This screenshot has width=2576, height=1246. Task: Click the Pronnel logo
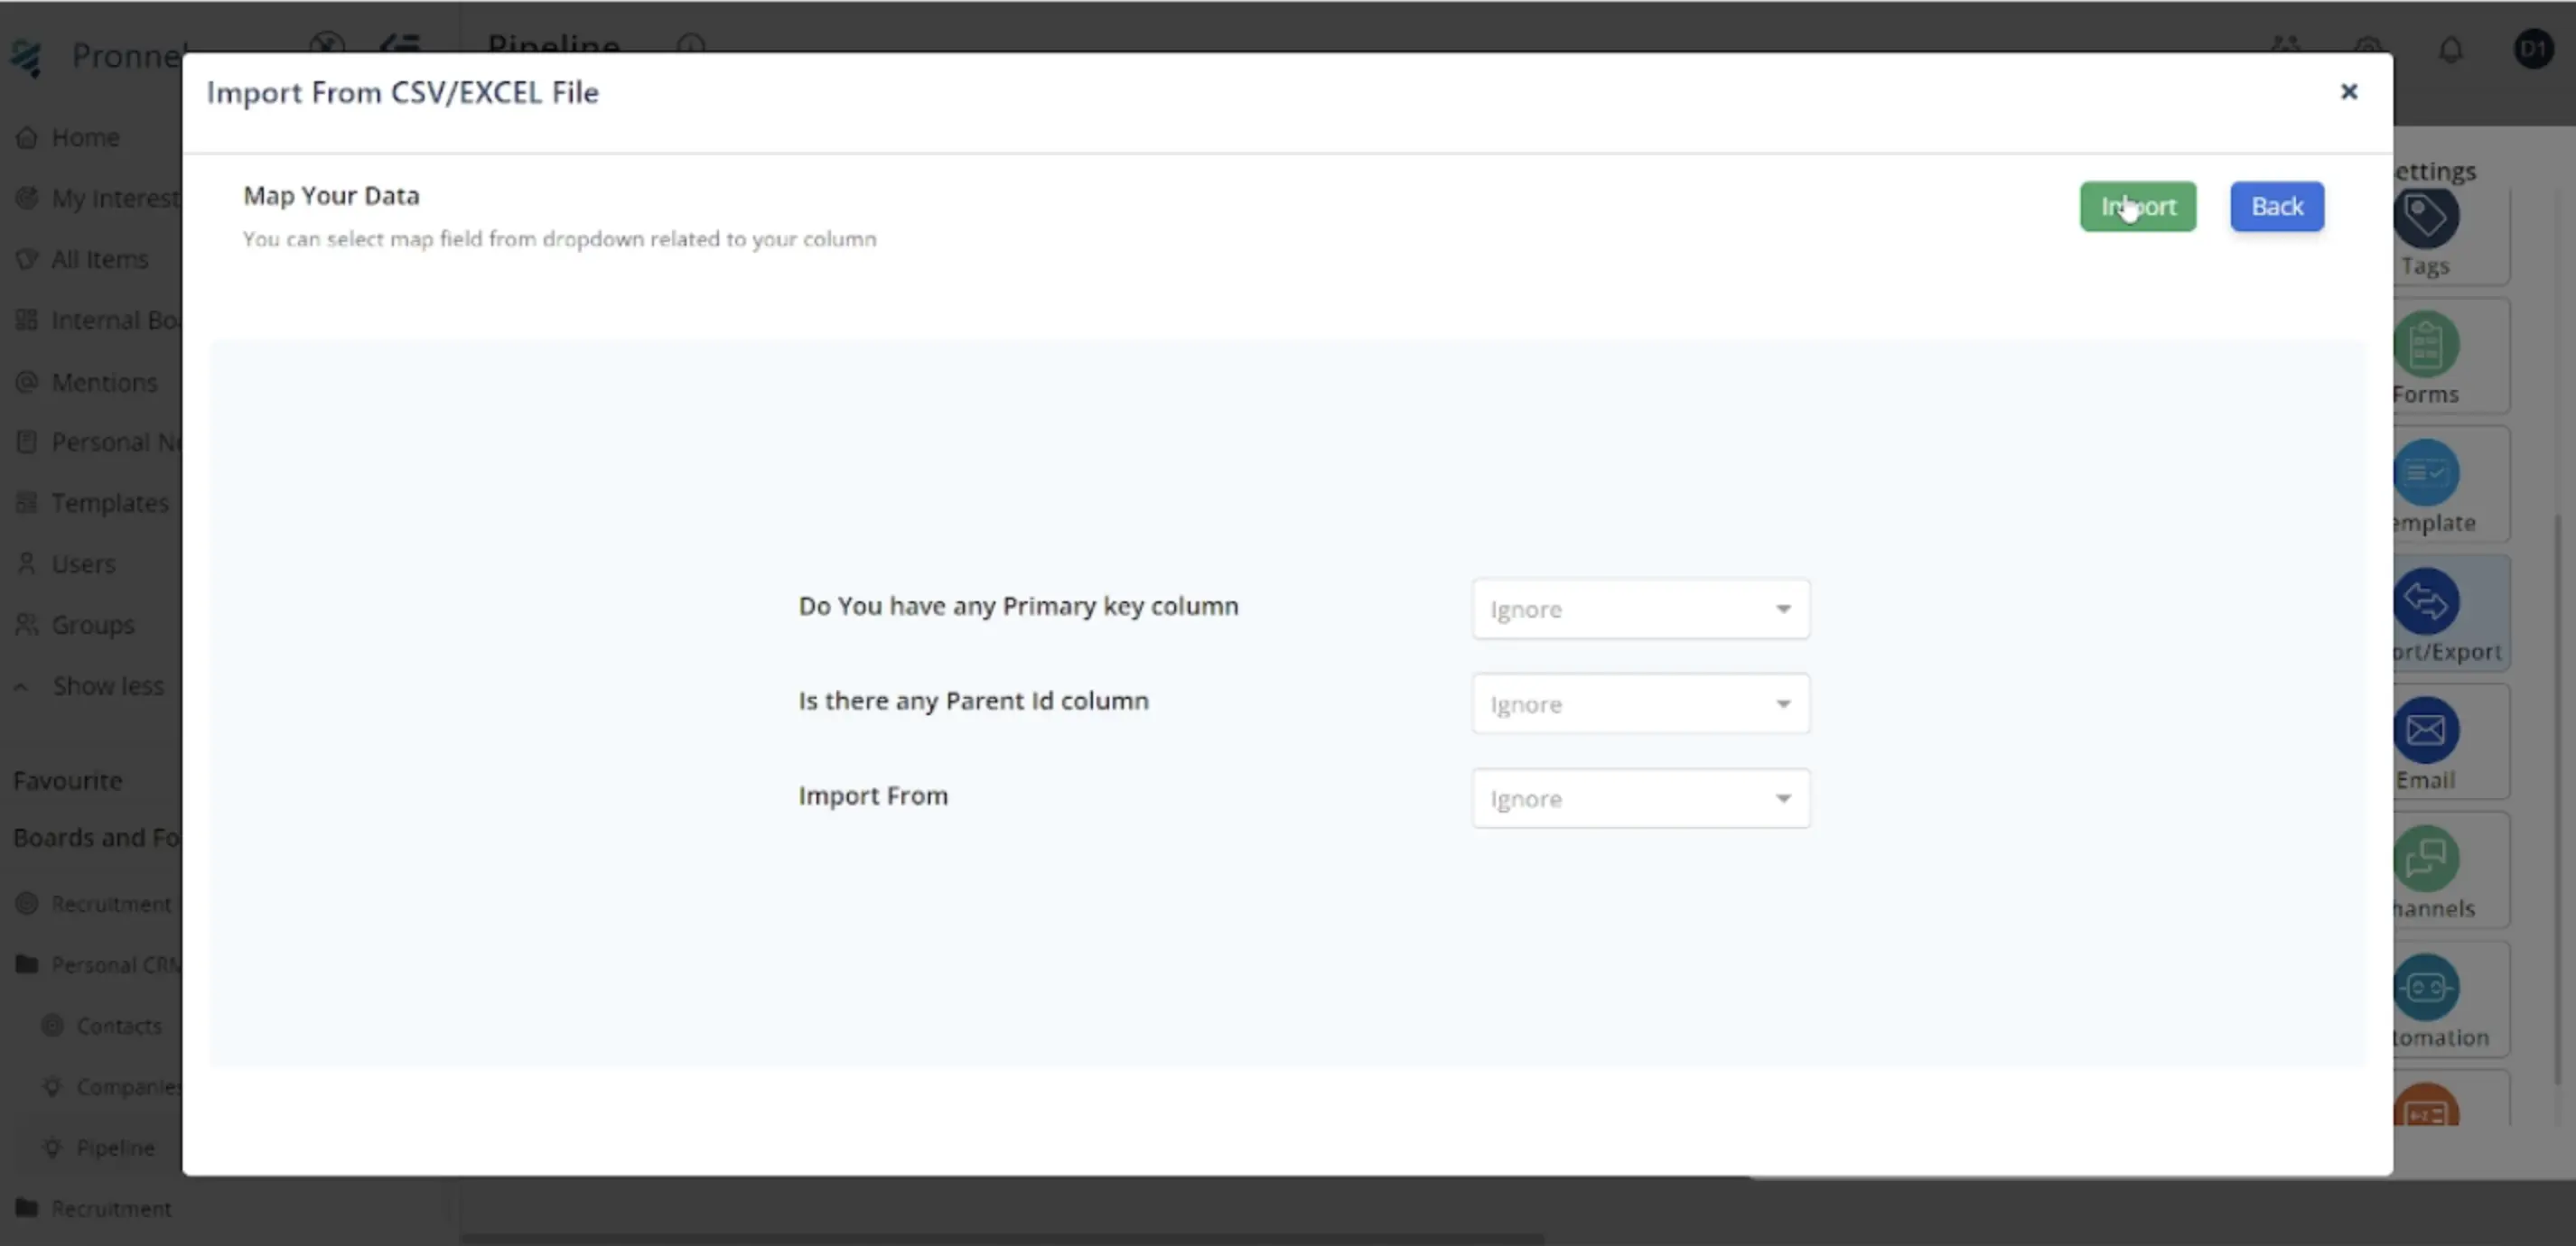[x=27, y=57]
